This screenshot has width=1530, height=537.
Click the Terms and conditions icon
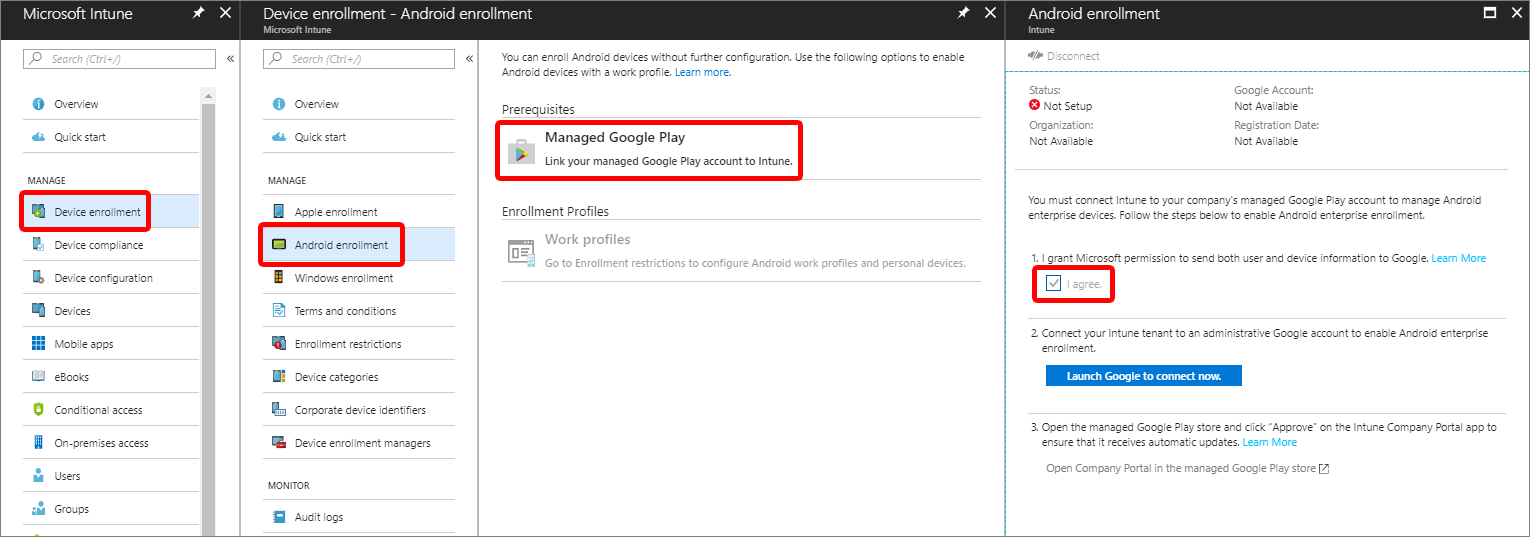point(278,311)
